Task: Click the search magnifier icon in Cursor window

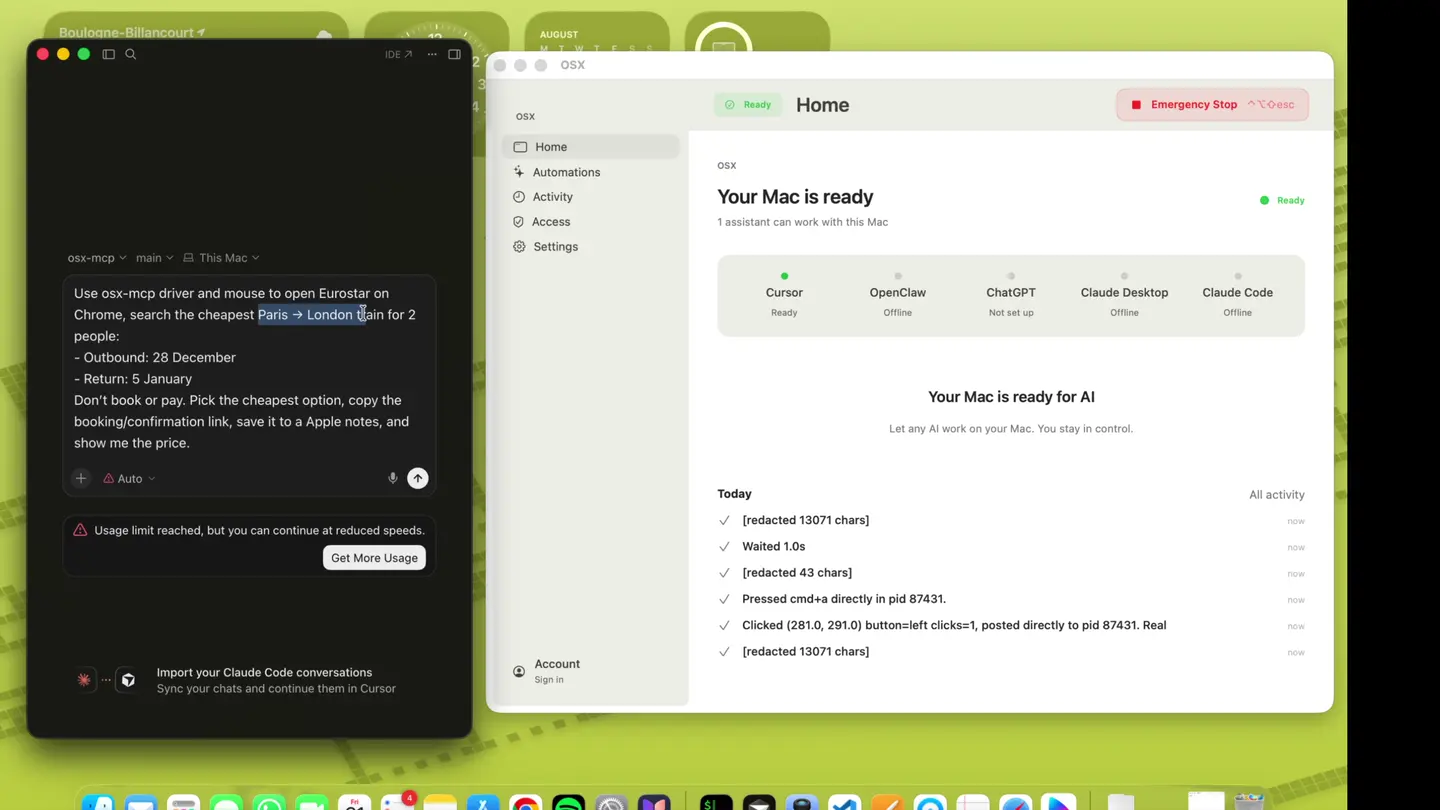Action: [x=131, y=54]
